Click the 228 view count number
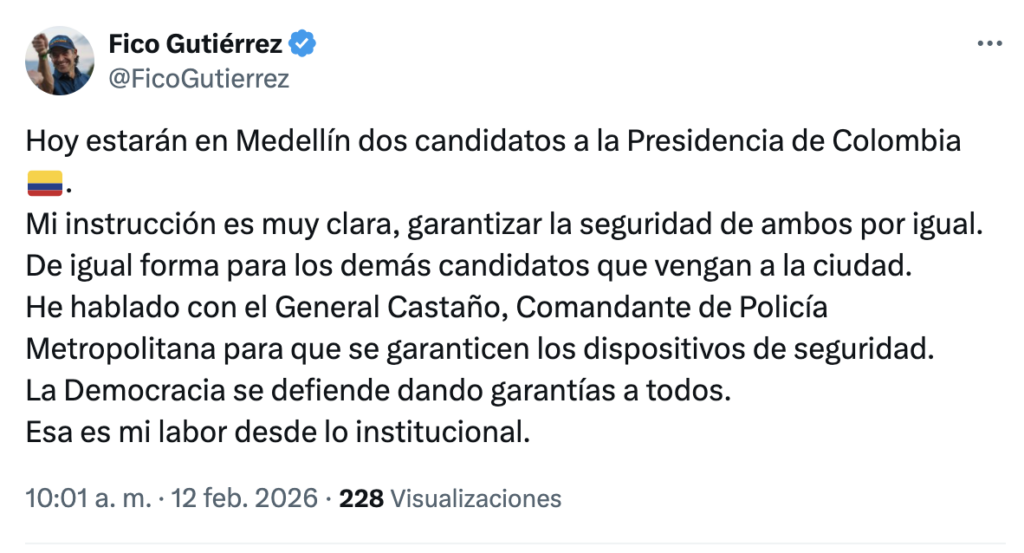Screen dimensions: 1024x553 (x=361, y=498)
